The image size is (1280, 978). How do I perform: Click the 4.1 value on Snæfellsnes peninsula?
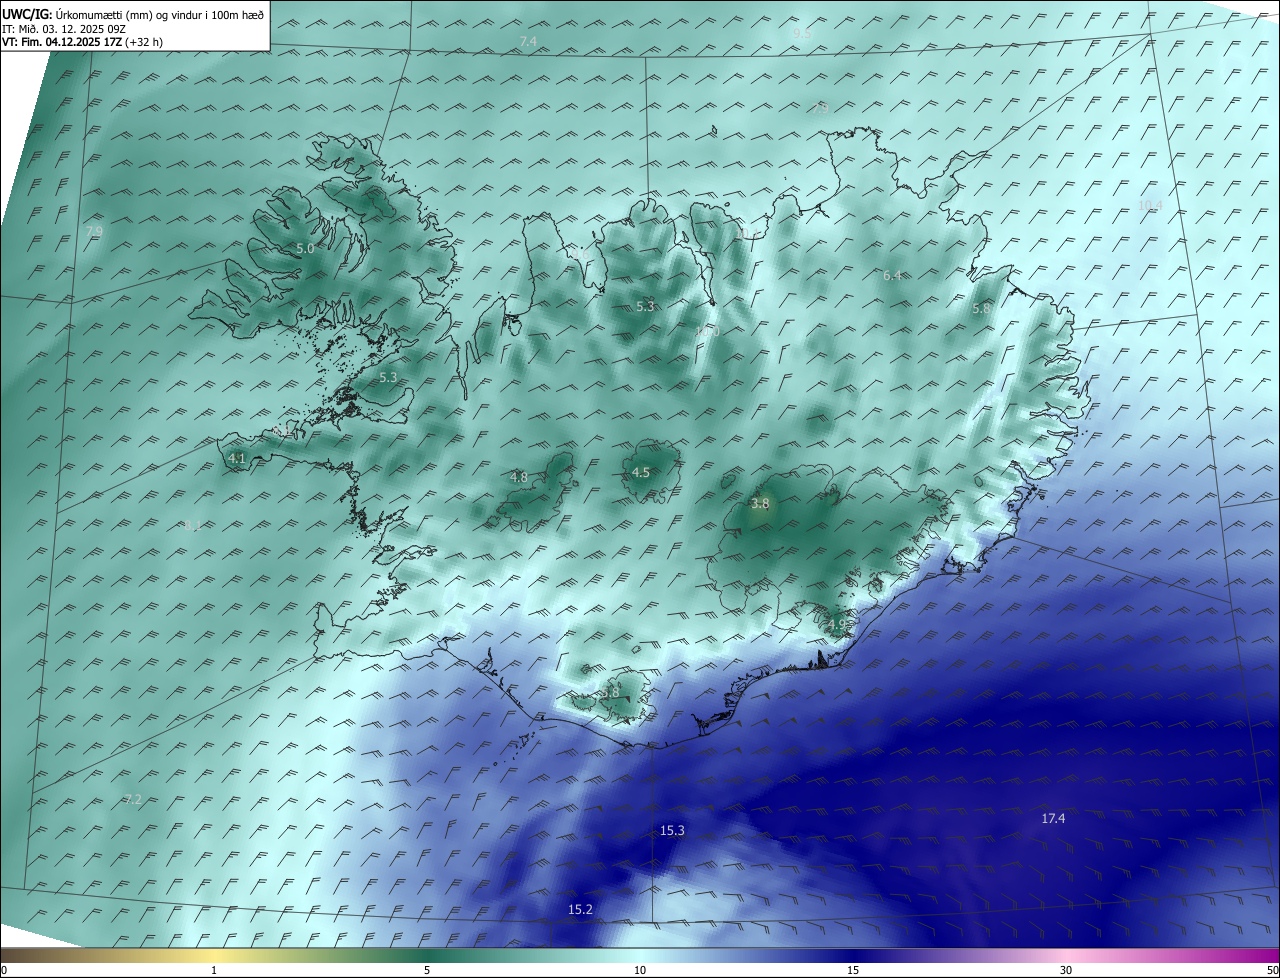237,458
